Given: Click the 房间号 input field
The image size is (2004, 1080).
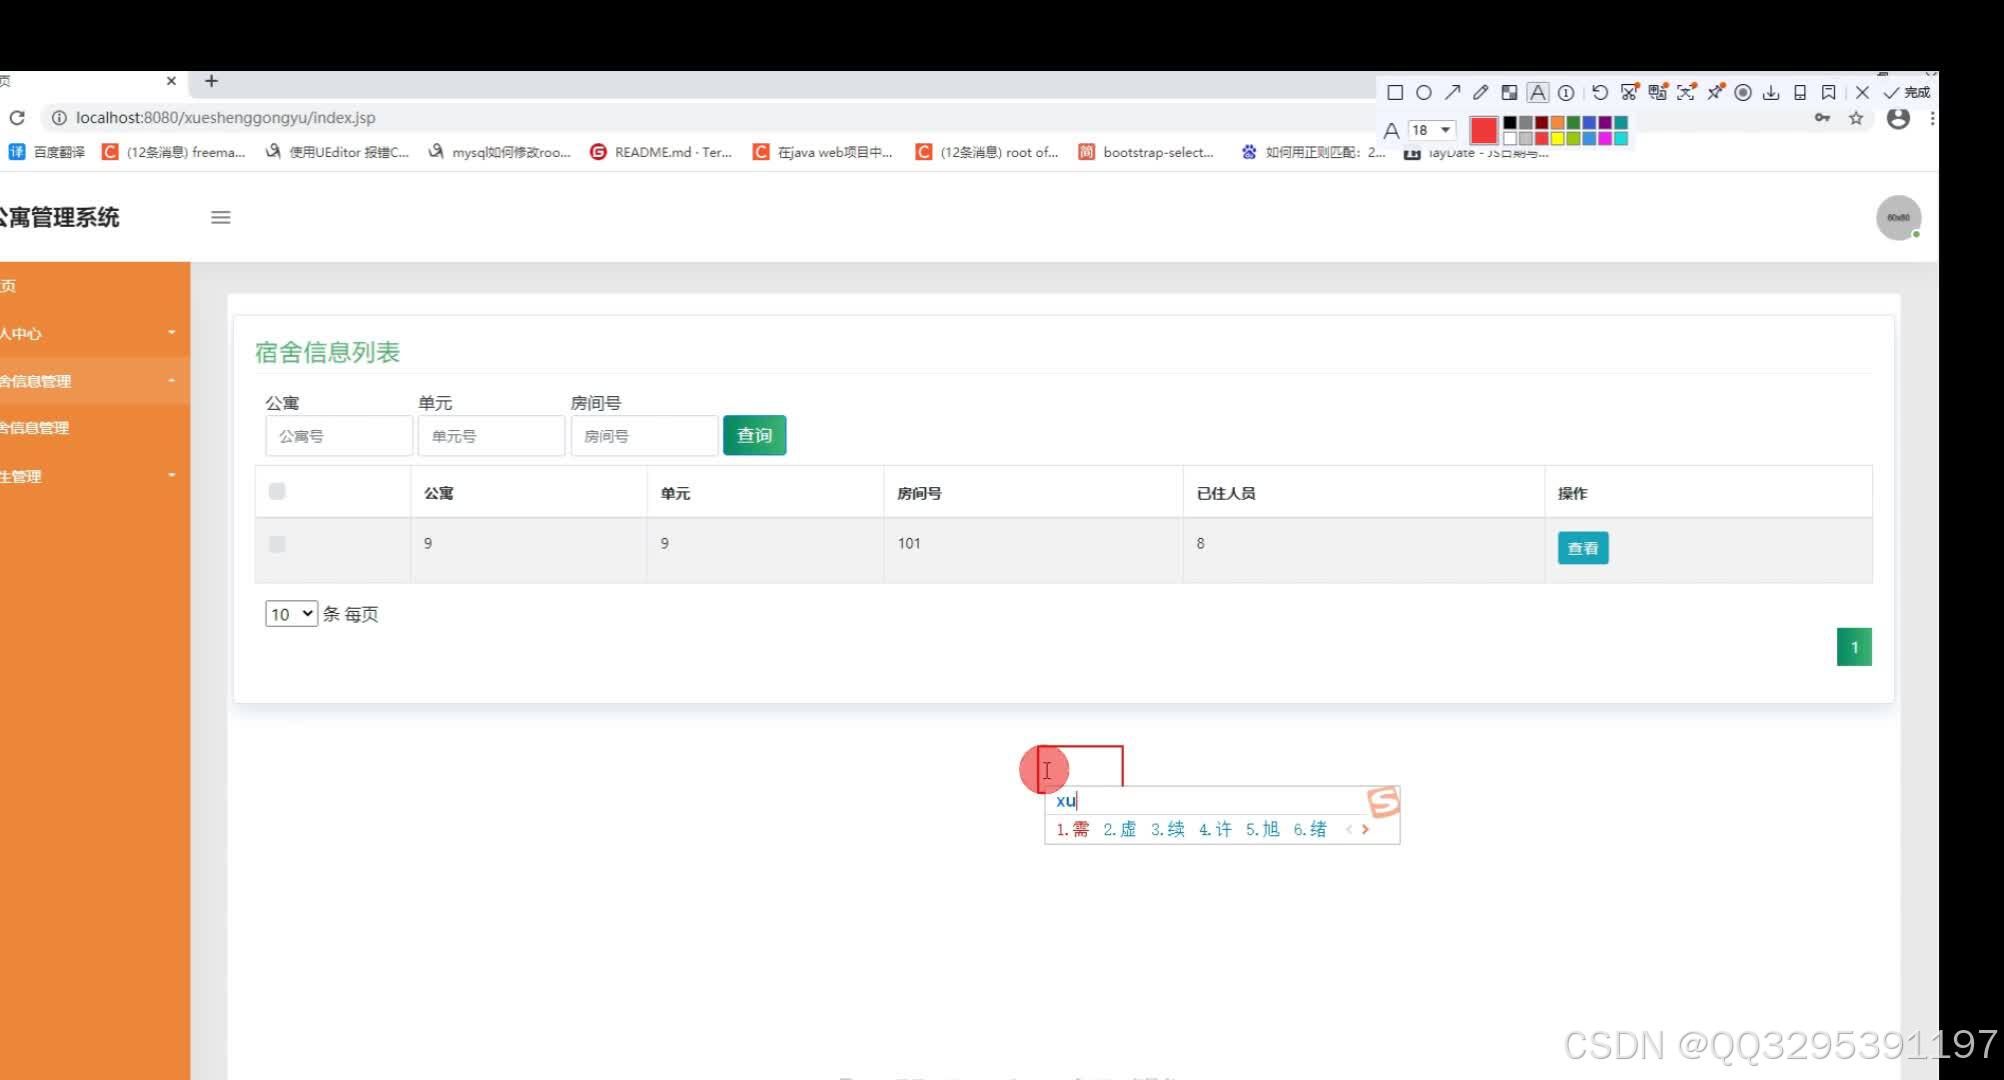Looking at the screenshot, I should 644,436.
